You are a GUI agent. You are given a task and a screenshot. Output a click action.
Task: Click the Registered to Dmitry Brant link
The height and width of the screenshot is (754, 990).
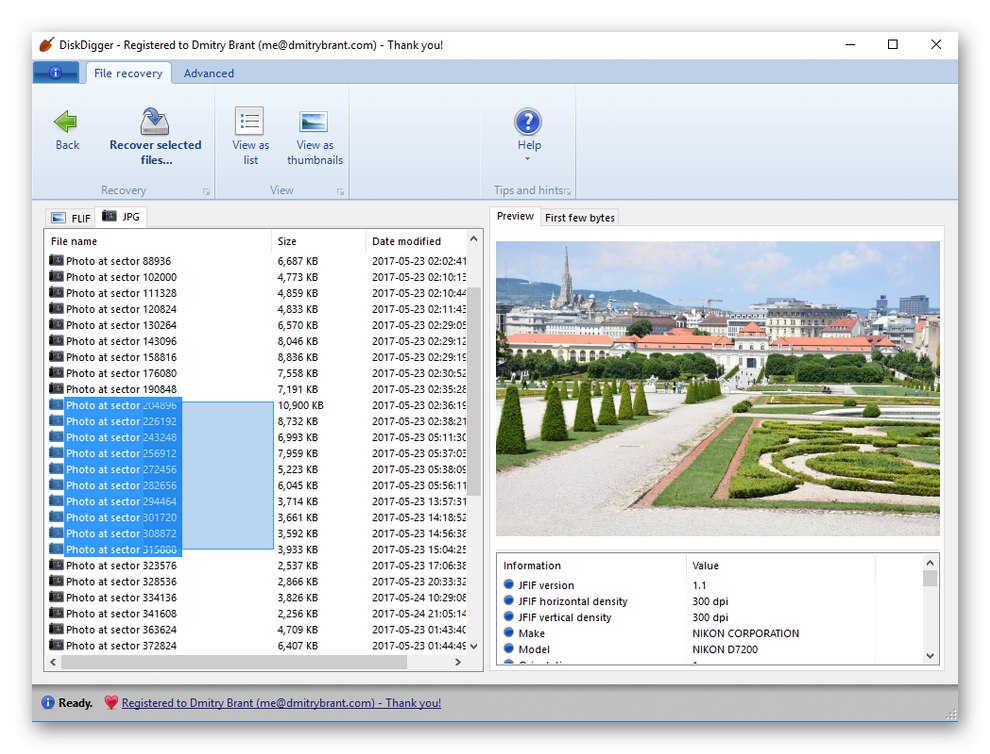point(281,703)
